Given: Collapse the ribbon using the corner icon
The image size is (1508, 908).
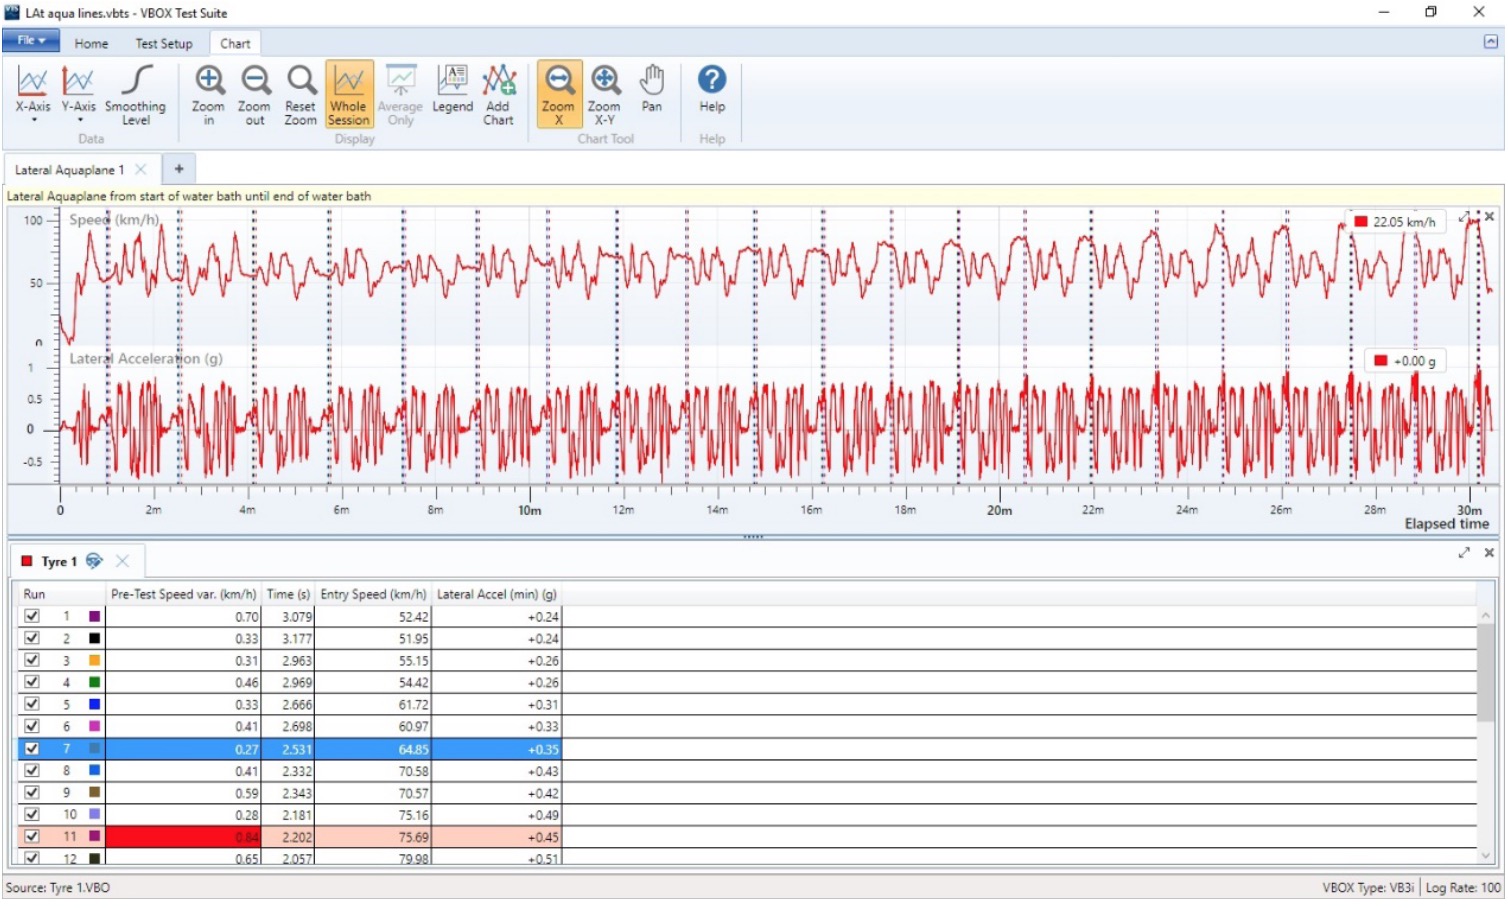Looking at the screenshot, I should (x=1490, y=41).
